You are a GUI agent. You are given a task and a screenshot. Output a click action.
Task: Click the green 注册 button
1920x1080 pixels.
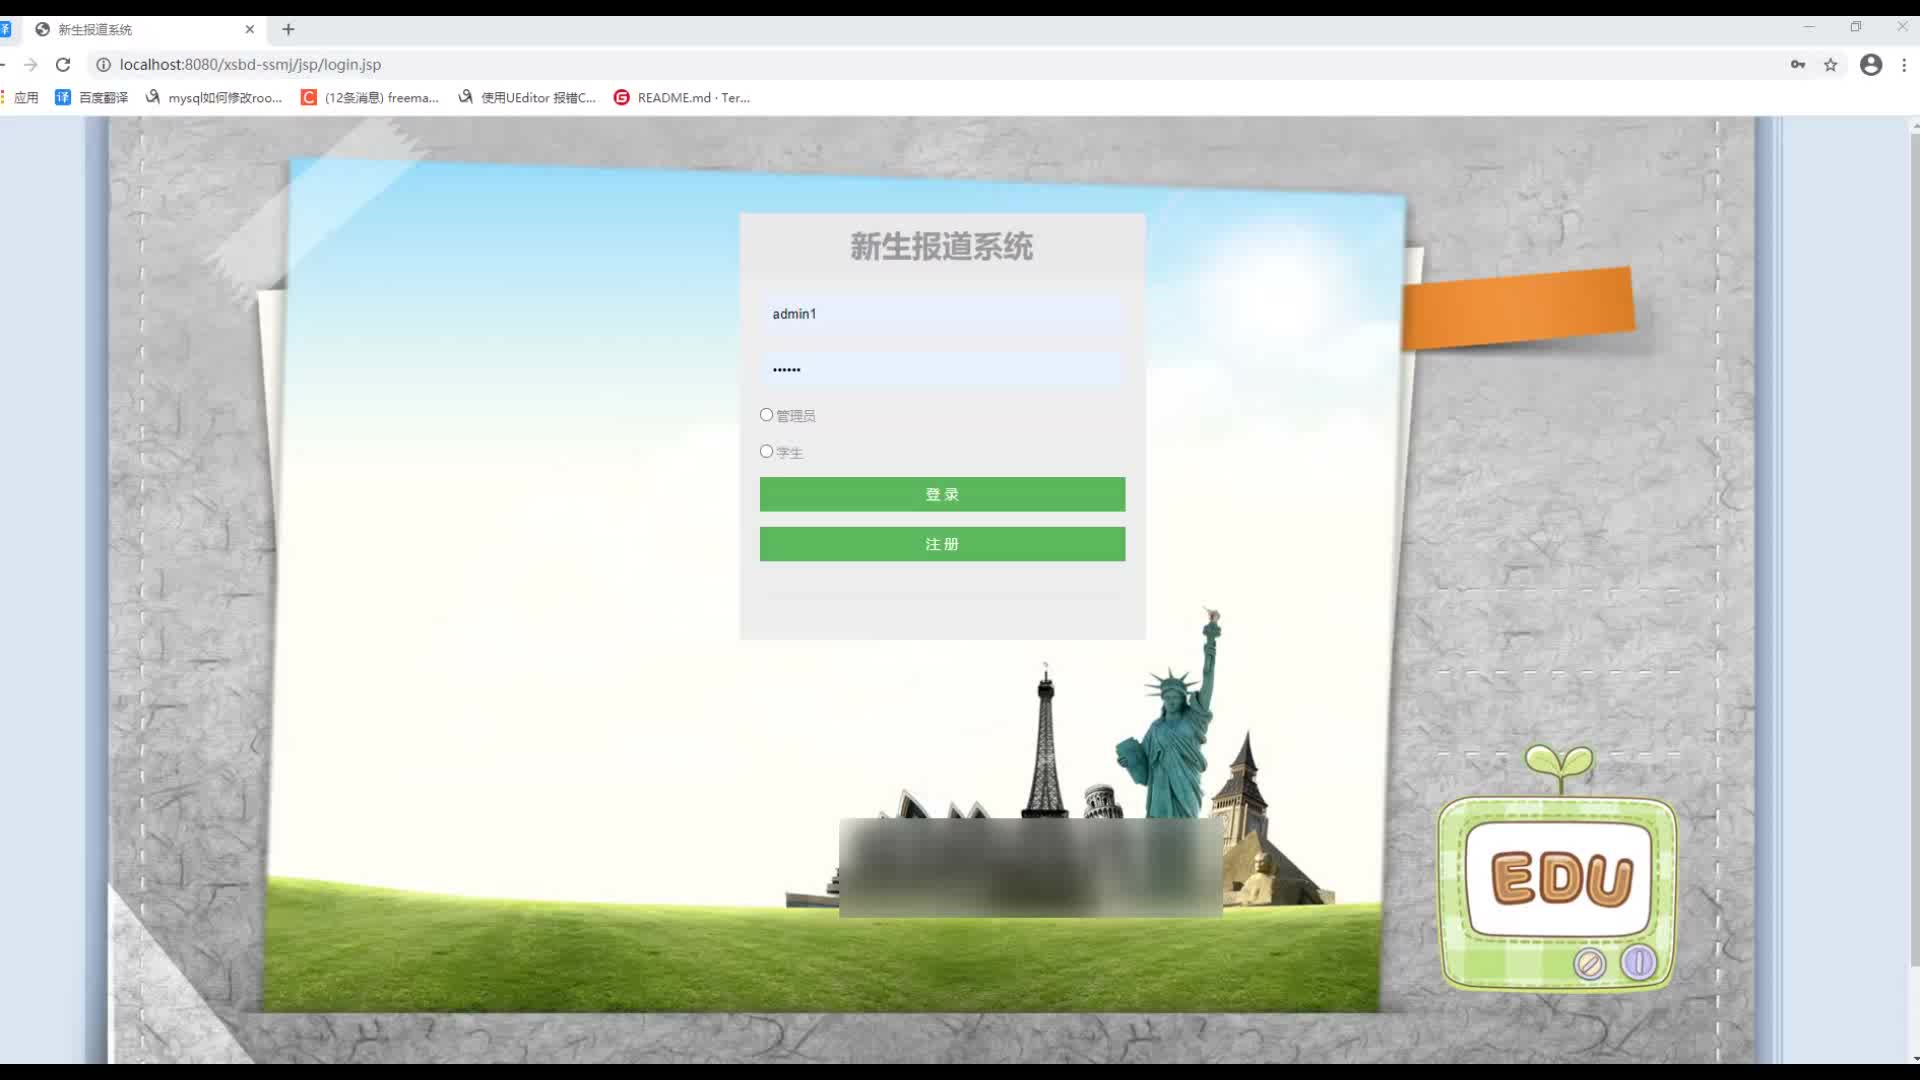(942, 544)
